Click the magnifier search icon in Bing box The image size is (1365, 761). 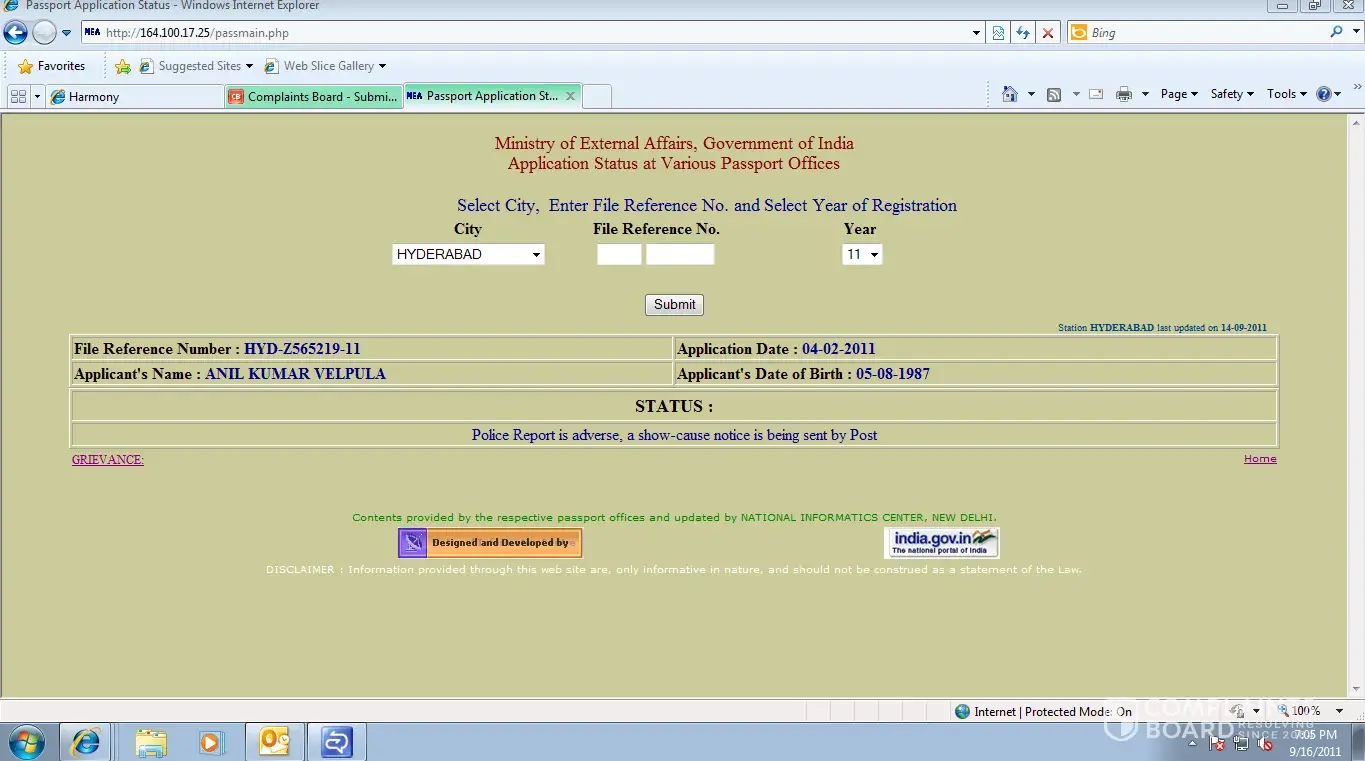point(1336,33)
